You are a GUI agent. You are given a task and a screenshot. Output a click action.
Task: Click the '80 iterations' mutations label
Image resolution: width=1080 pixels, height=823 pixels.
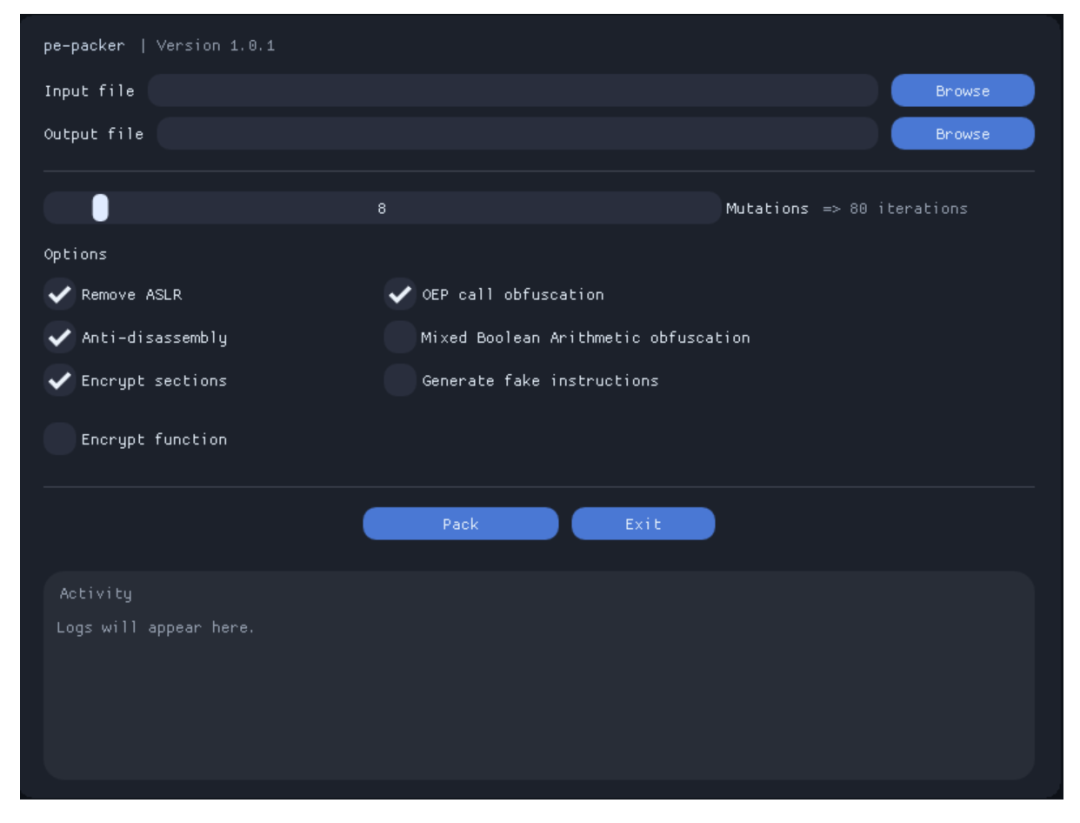click(908, 209)
